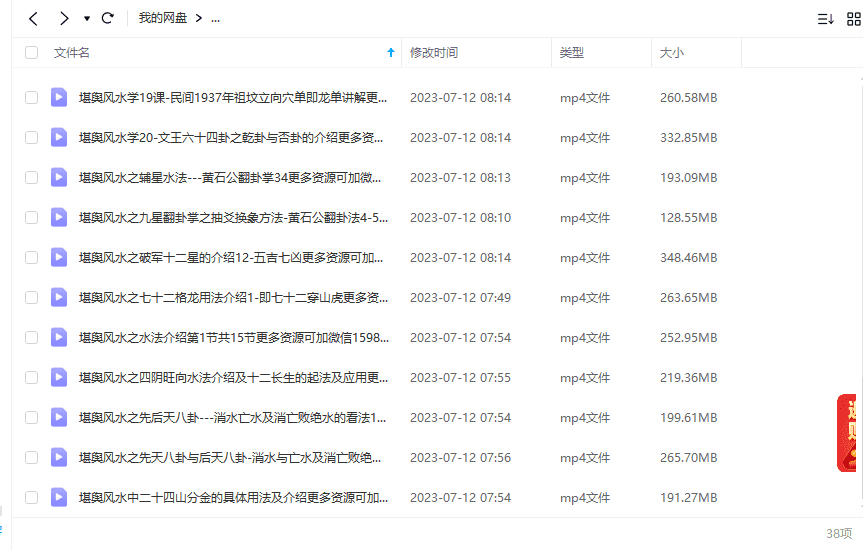Image resolution: width=863 pixels, height=550 pixels.
Task: Toggle the 文件名 sort direction arrow
Action: point(390,53)
